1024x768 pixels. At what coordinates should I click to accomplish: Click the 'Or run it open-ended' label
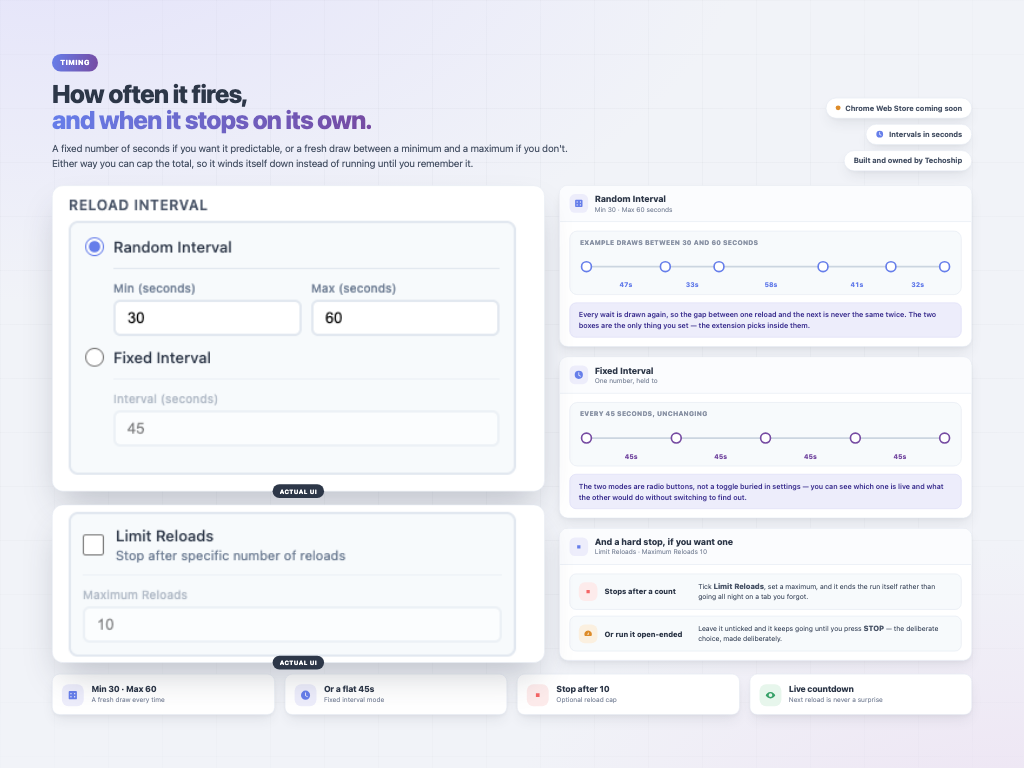(x=643, y=634)
